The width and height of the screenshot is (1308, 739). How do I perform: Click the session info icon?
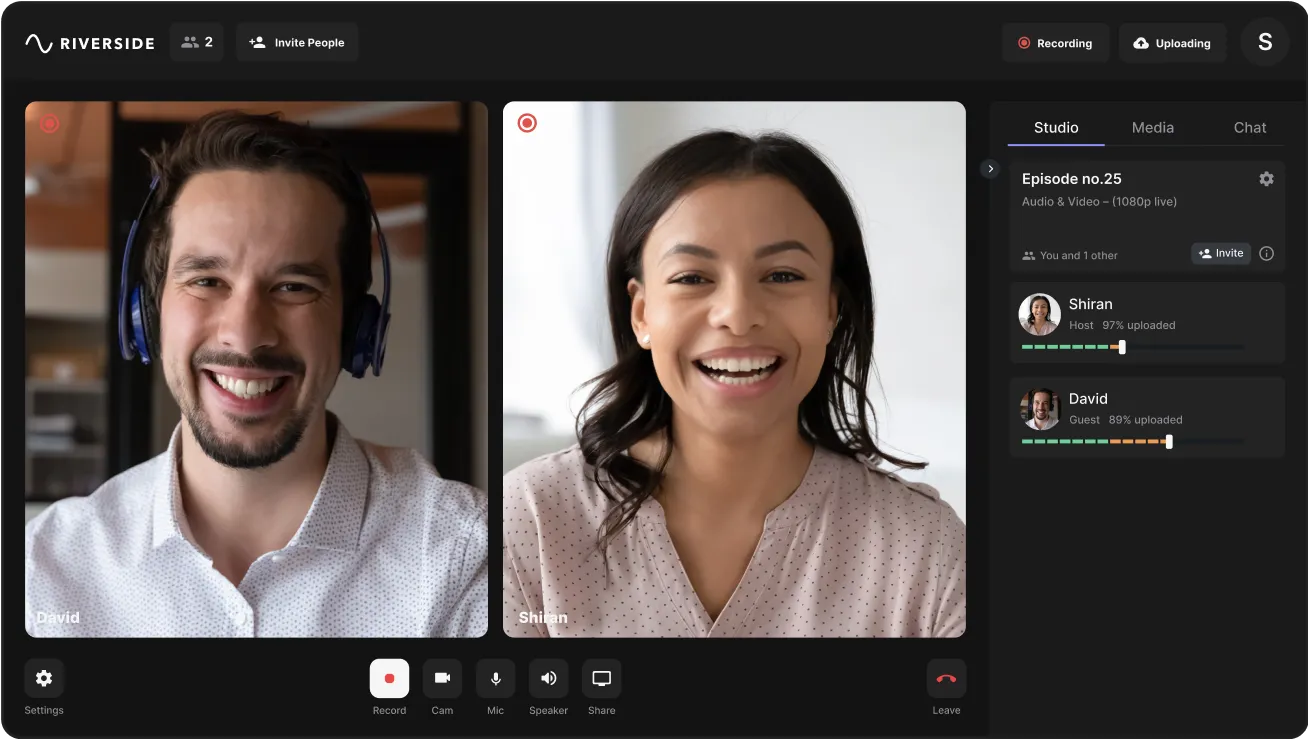pos(1266,253)
